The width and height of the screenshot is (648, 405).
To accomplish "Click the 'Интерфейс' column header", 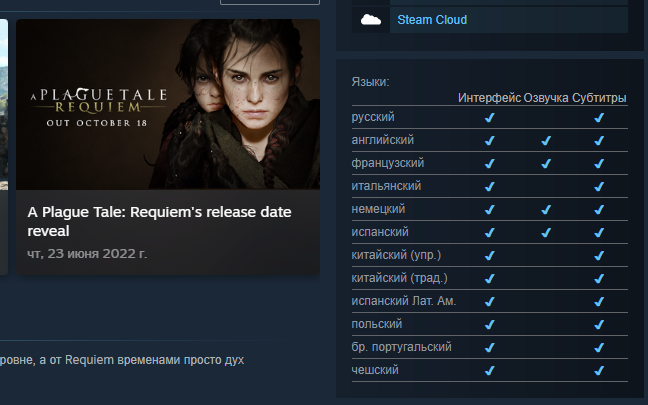I will (489, 98).
